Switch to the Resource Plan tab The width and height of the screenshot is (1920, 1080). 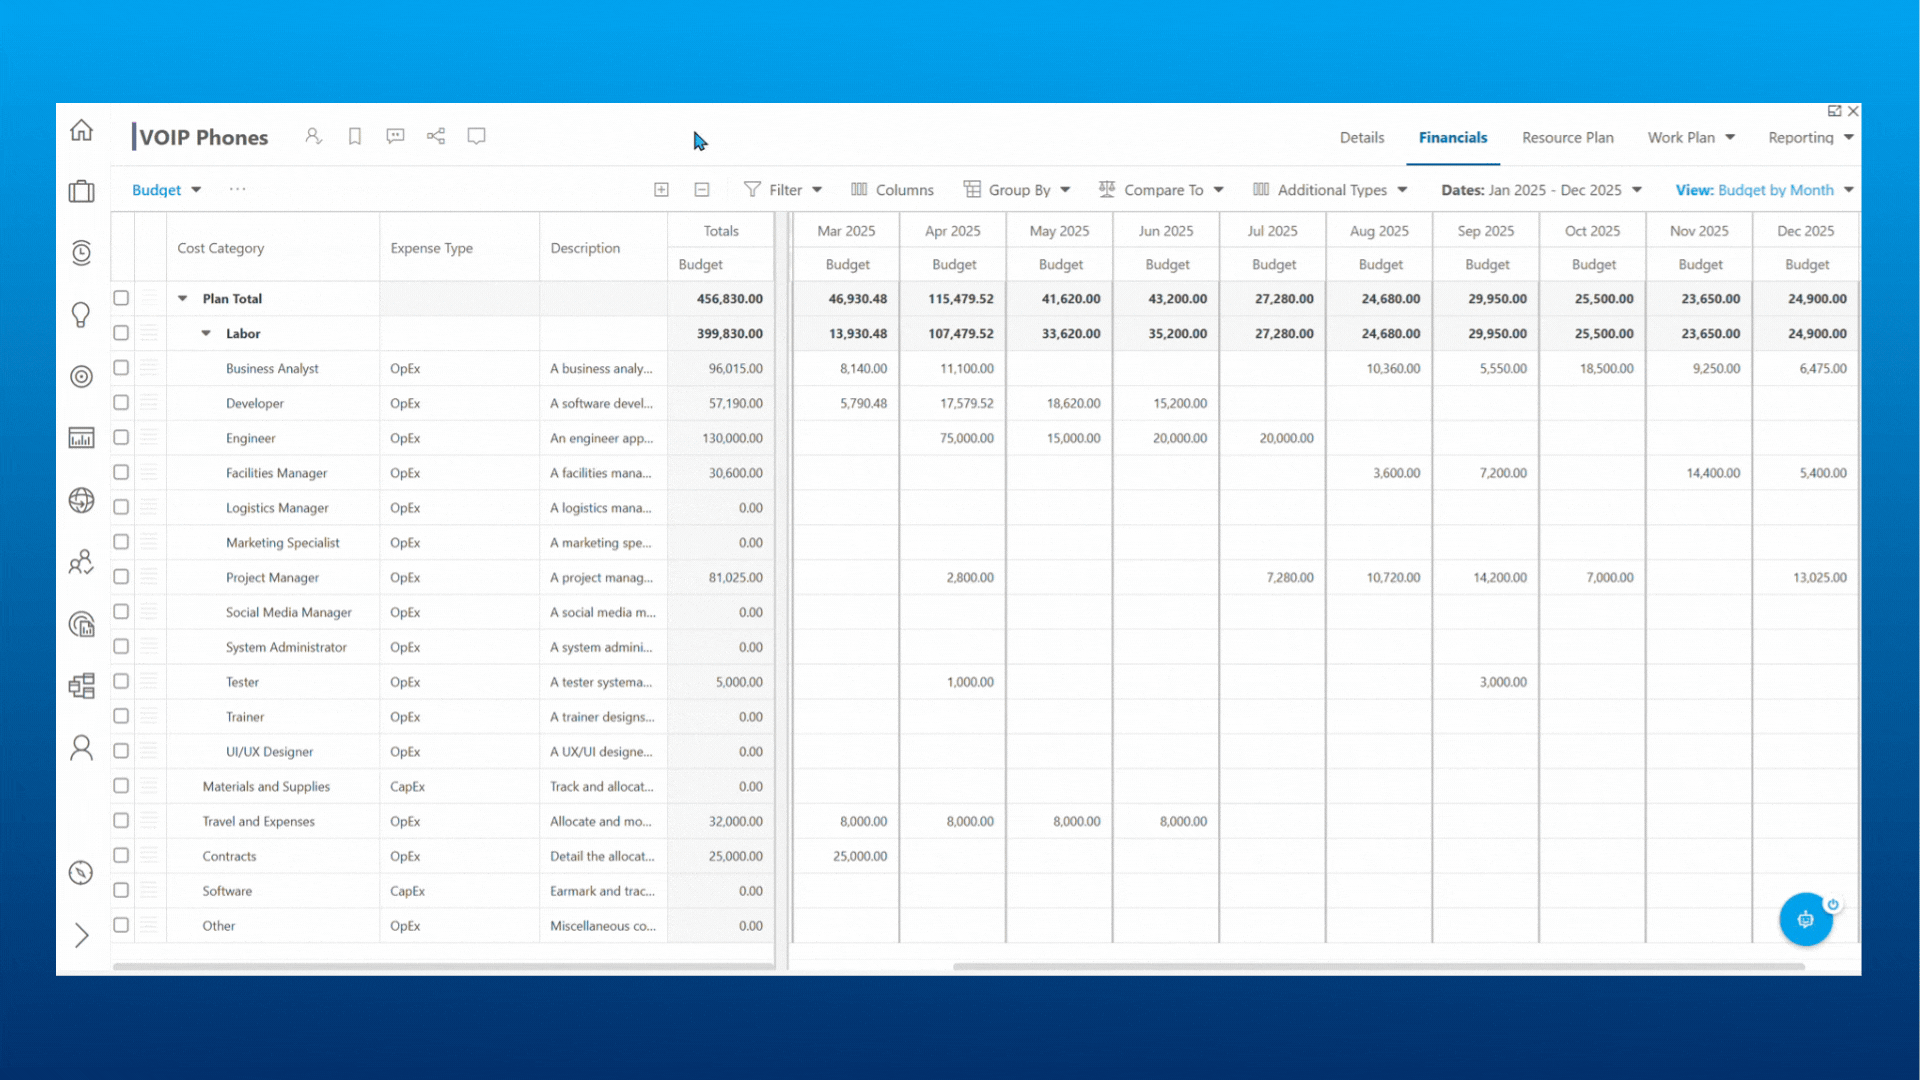tap(1567, 138)
